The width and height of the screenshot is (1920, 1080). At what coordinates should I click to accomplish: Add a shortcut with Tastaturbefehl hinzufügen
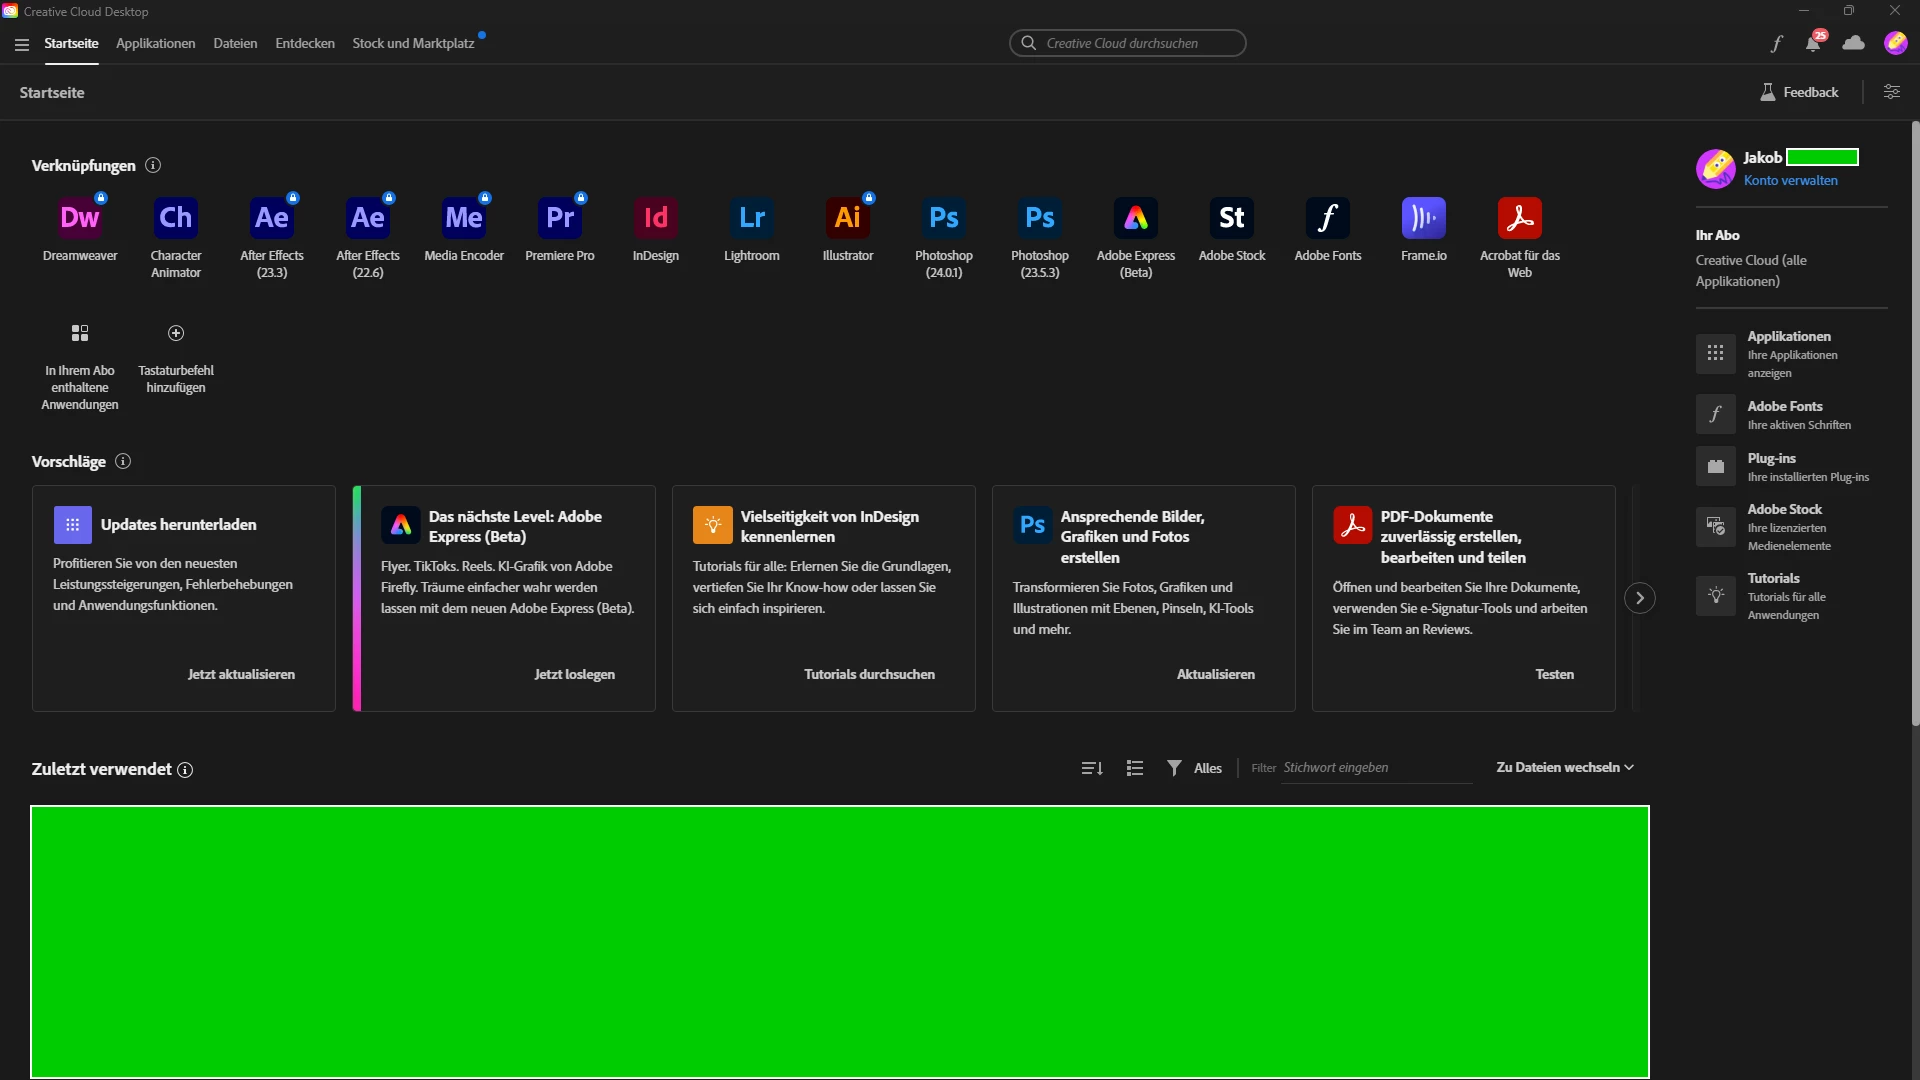(176, 334)
